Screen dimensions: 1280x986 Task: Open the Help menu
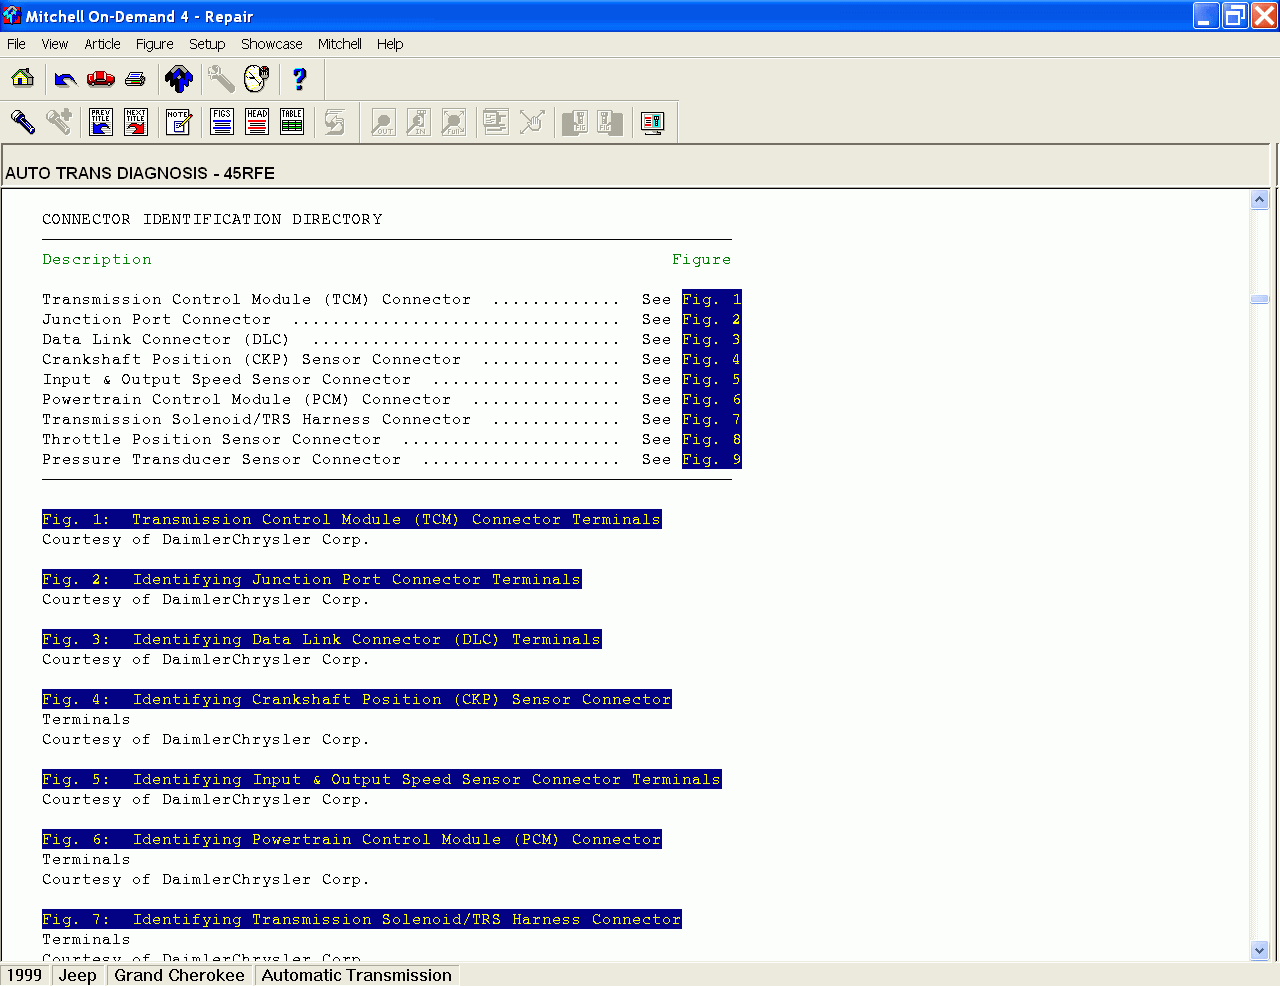click(x=390, y=44)
